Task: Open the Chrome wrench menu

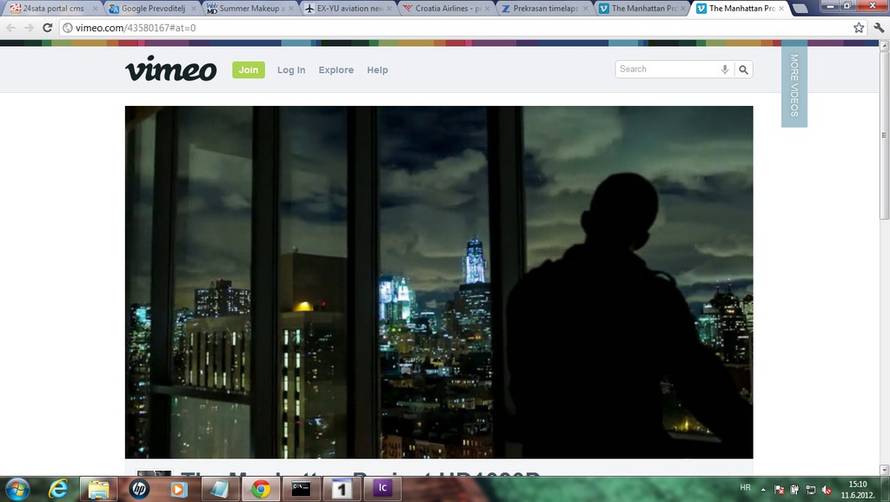Action: coord(879,27)
